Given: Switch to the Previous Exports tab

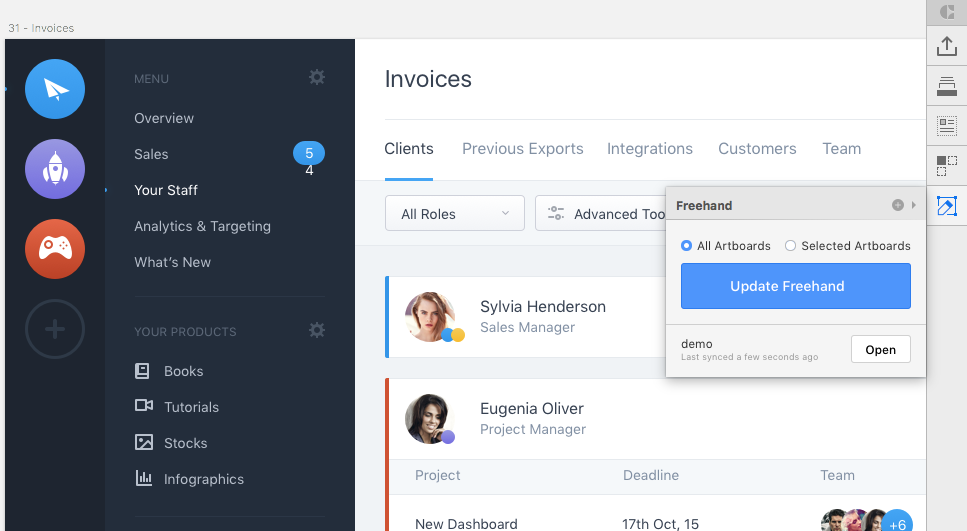Looking at the screenshot, I should pyautogui.click(x=522, y=149).
